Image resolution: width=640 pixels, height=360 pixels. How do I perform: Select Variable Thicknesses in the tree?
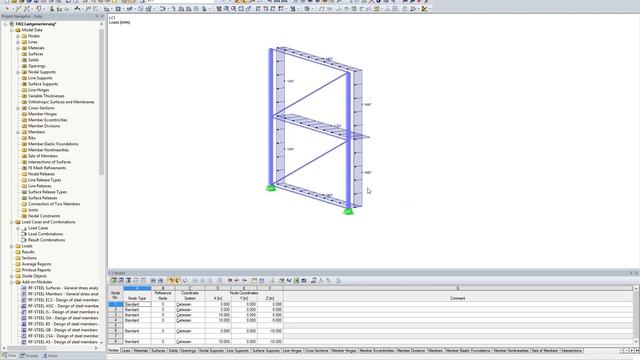(x=46, y=96)
